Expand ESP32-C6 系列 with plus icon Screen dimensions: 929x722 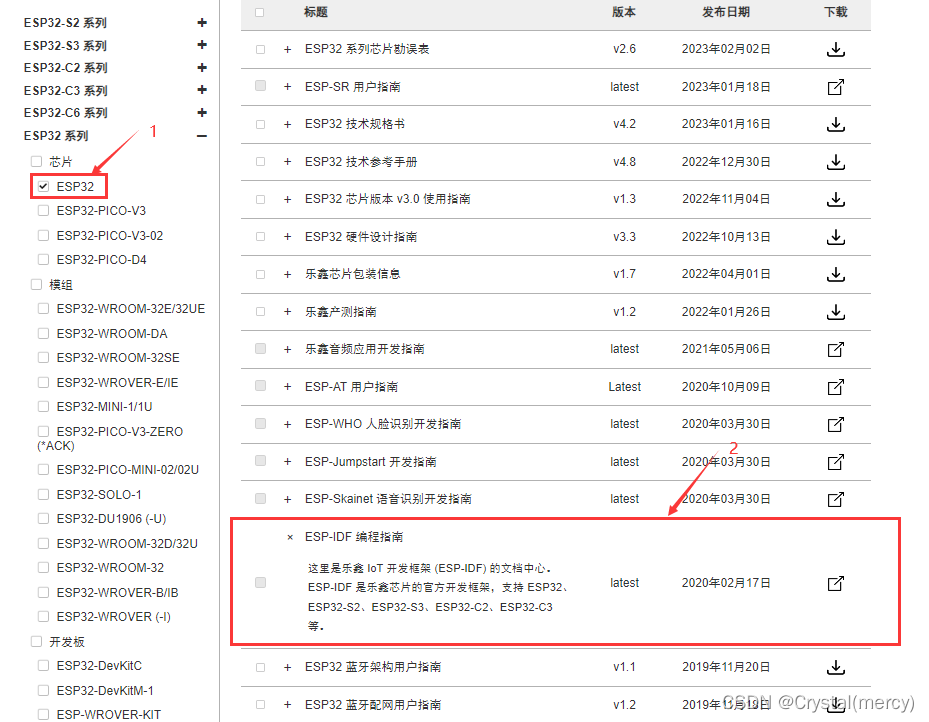coord(202,113)
